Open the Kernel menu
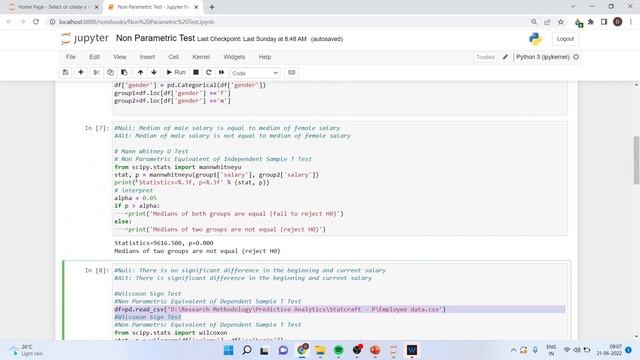 201,57
